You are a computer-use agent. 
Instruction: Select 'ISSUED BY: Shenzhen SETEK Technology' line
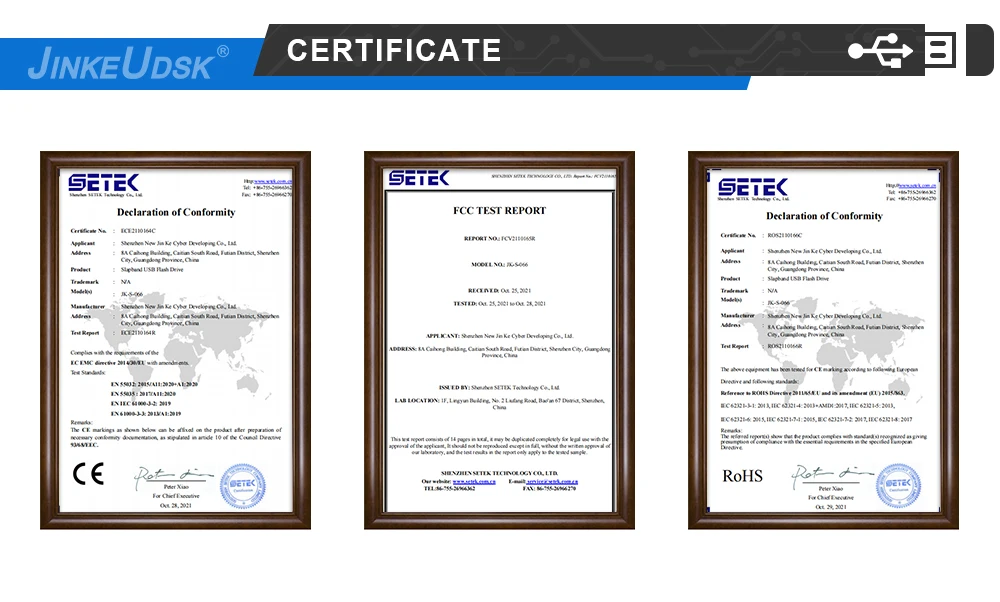(499, 388)
